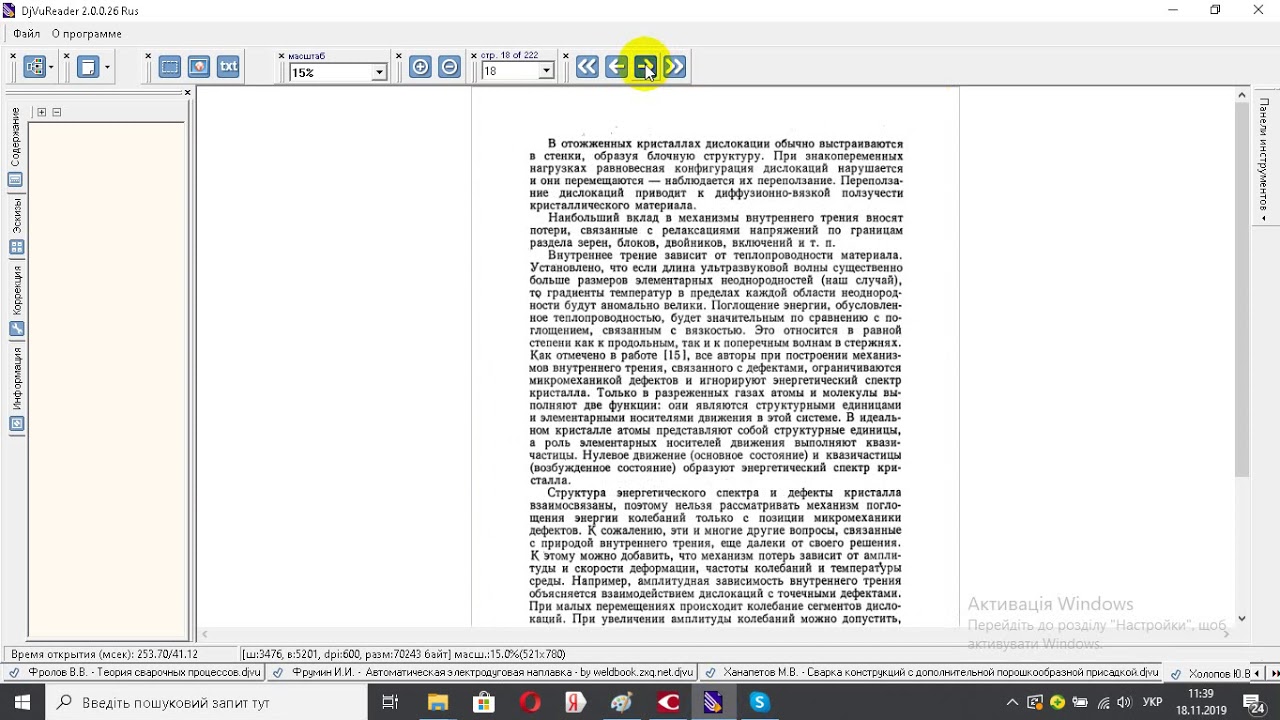
Task: Open the notification center icon
Action: [1254, 703]
